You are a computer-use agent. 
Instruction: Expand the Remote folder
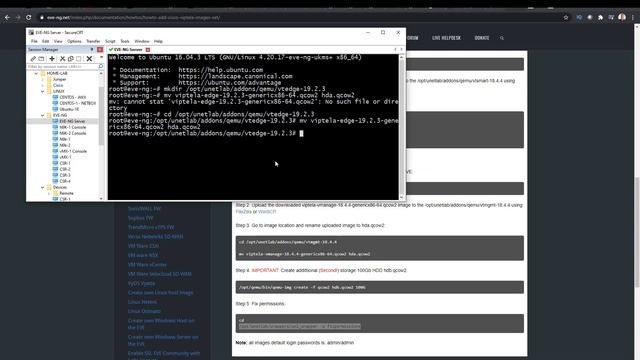click(x=49, y=193)
